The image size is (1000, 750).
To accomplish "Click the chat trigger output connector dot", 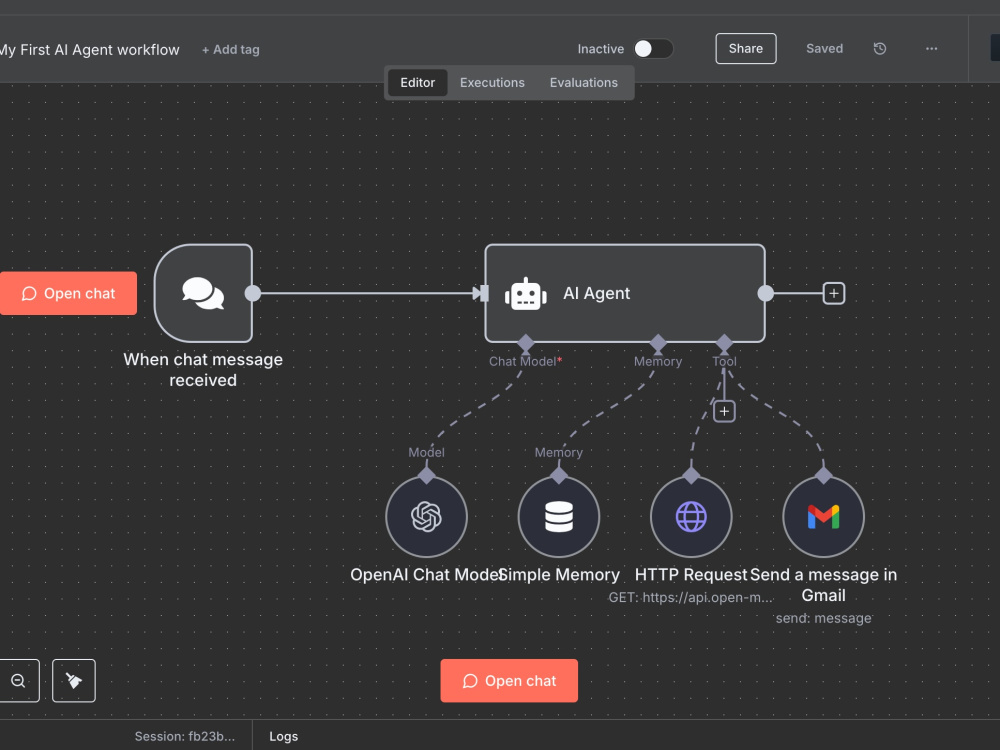I will 253,293.
